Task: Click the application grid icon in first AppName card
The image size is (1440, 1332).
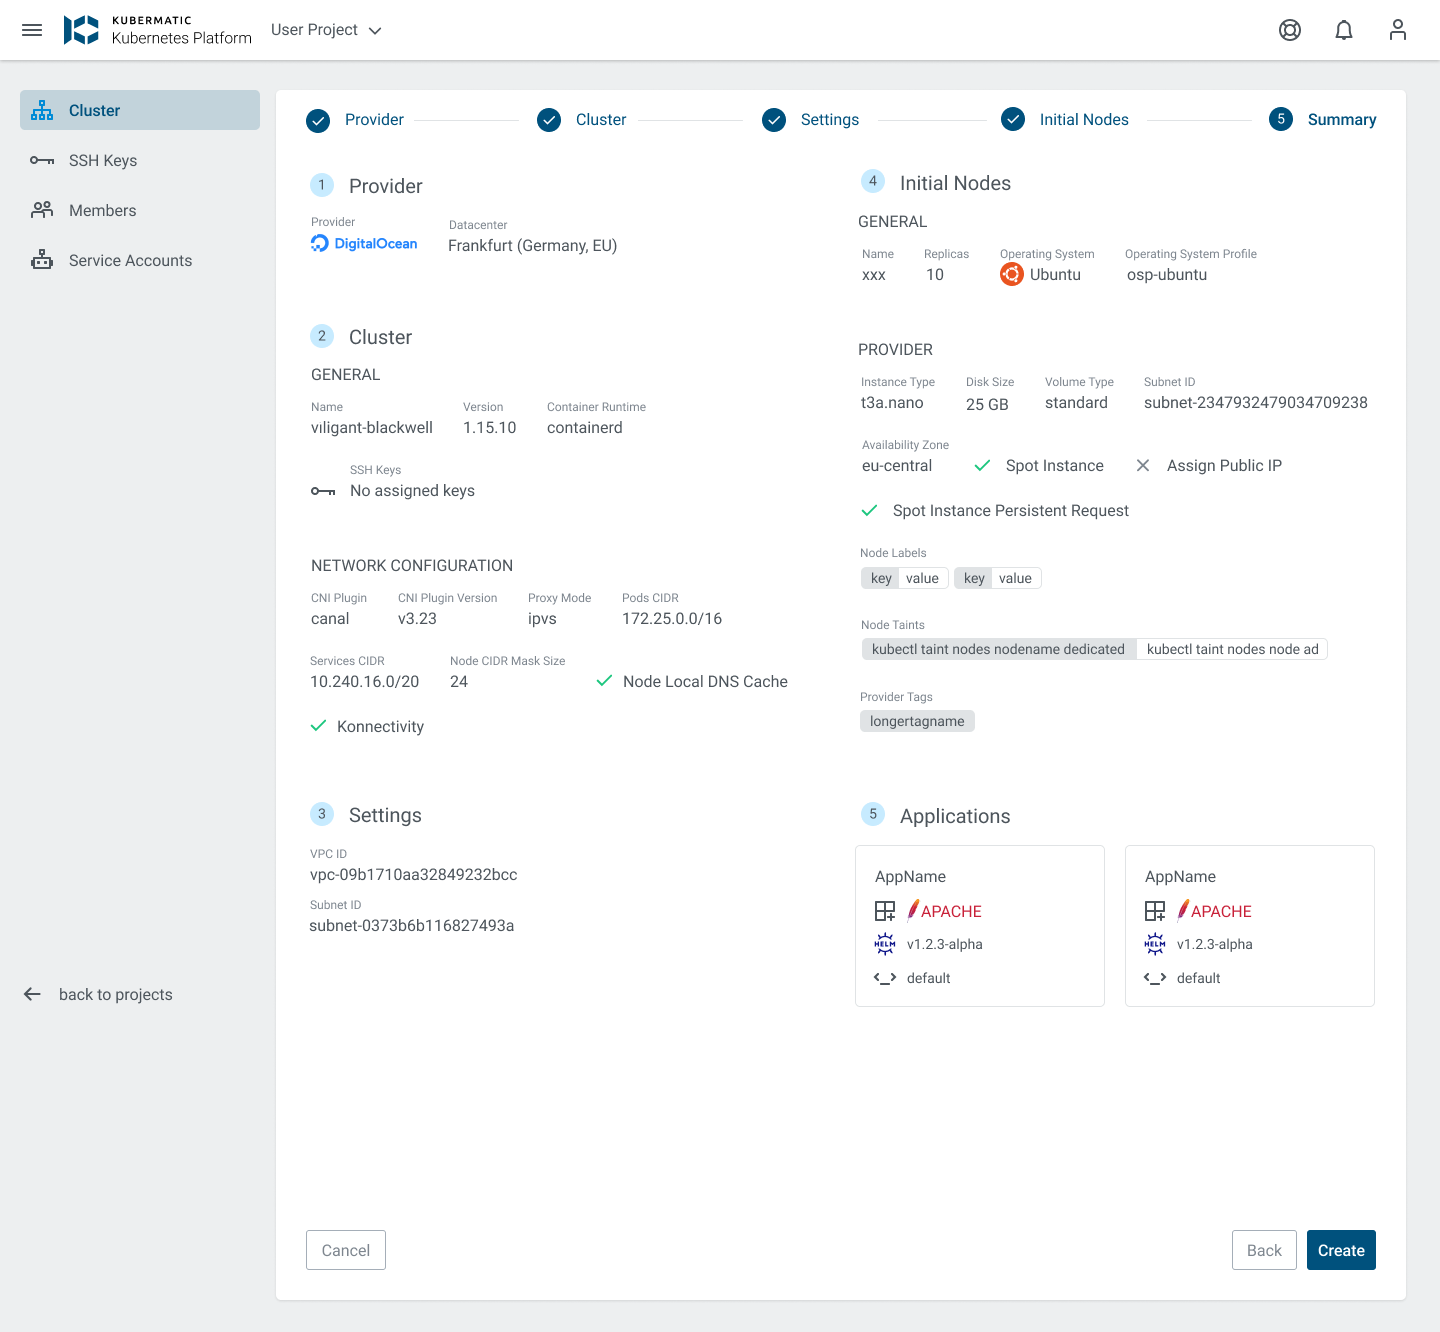Action: tap(885, 911)
